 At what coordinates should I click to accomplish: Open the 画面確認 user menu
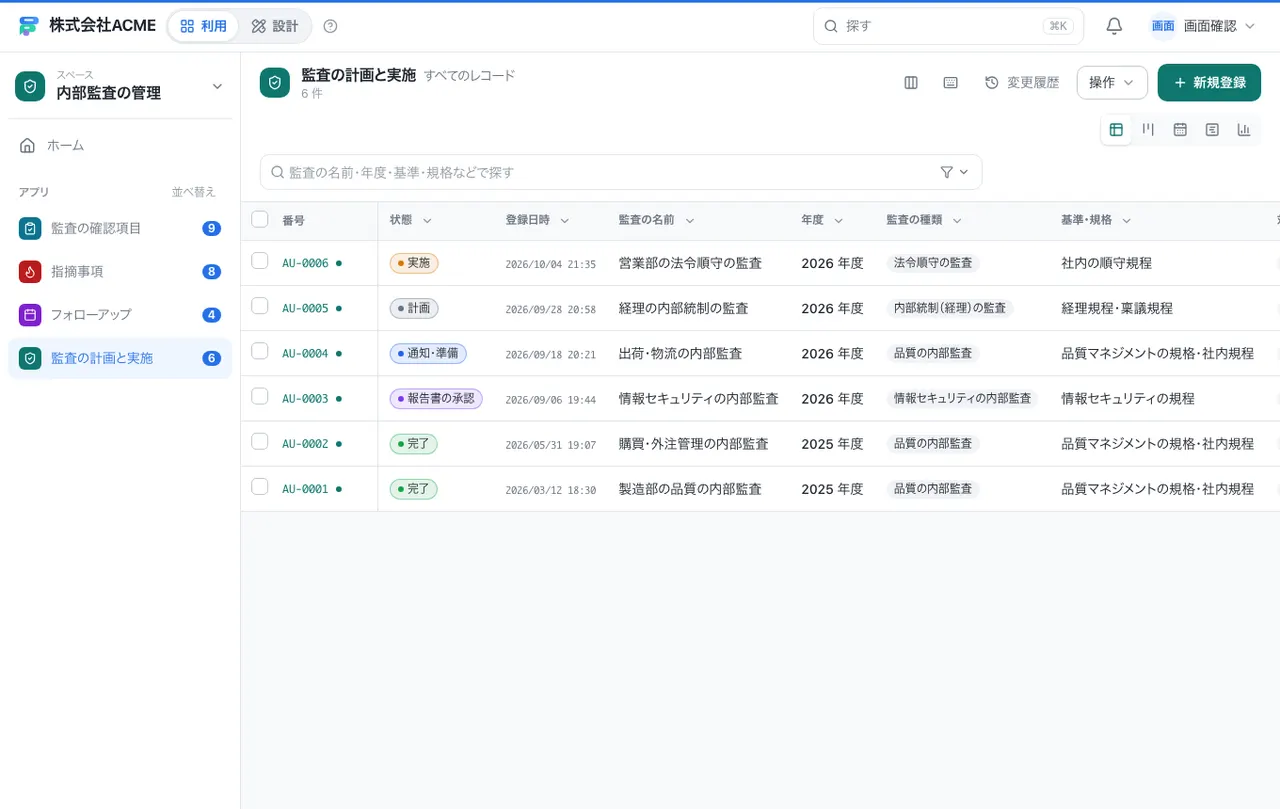[1203, 26]
